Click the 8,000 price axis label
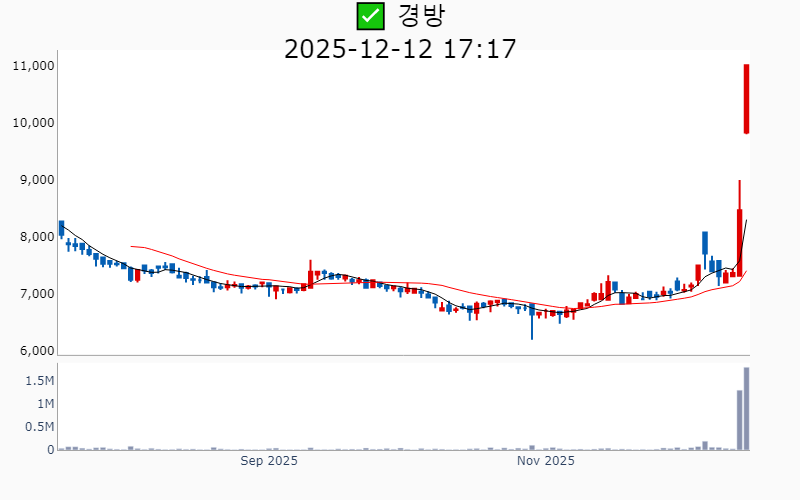This screenshot has width=800, height=500. 35,237
